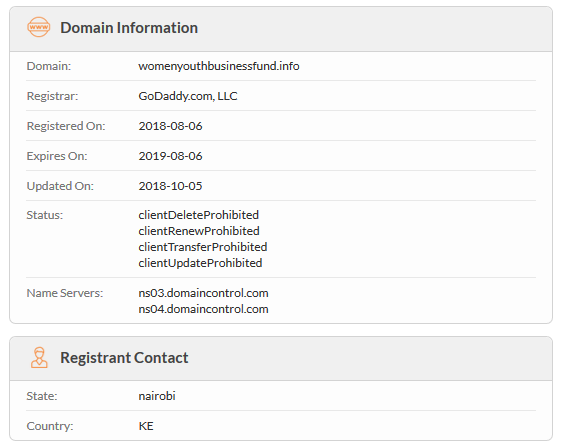Select the Domain Information heading
The image size is (561, 447).
(129, 28)
